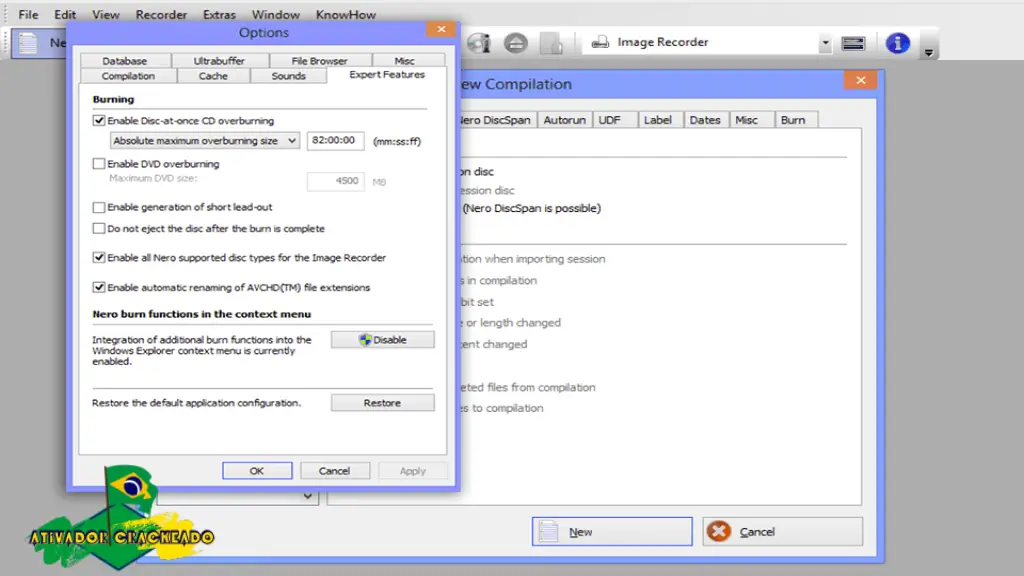Close the Options dialog
Image resolution: width=1024 pixels, height=576 pixels.
(441, 29)
